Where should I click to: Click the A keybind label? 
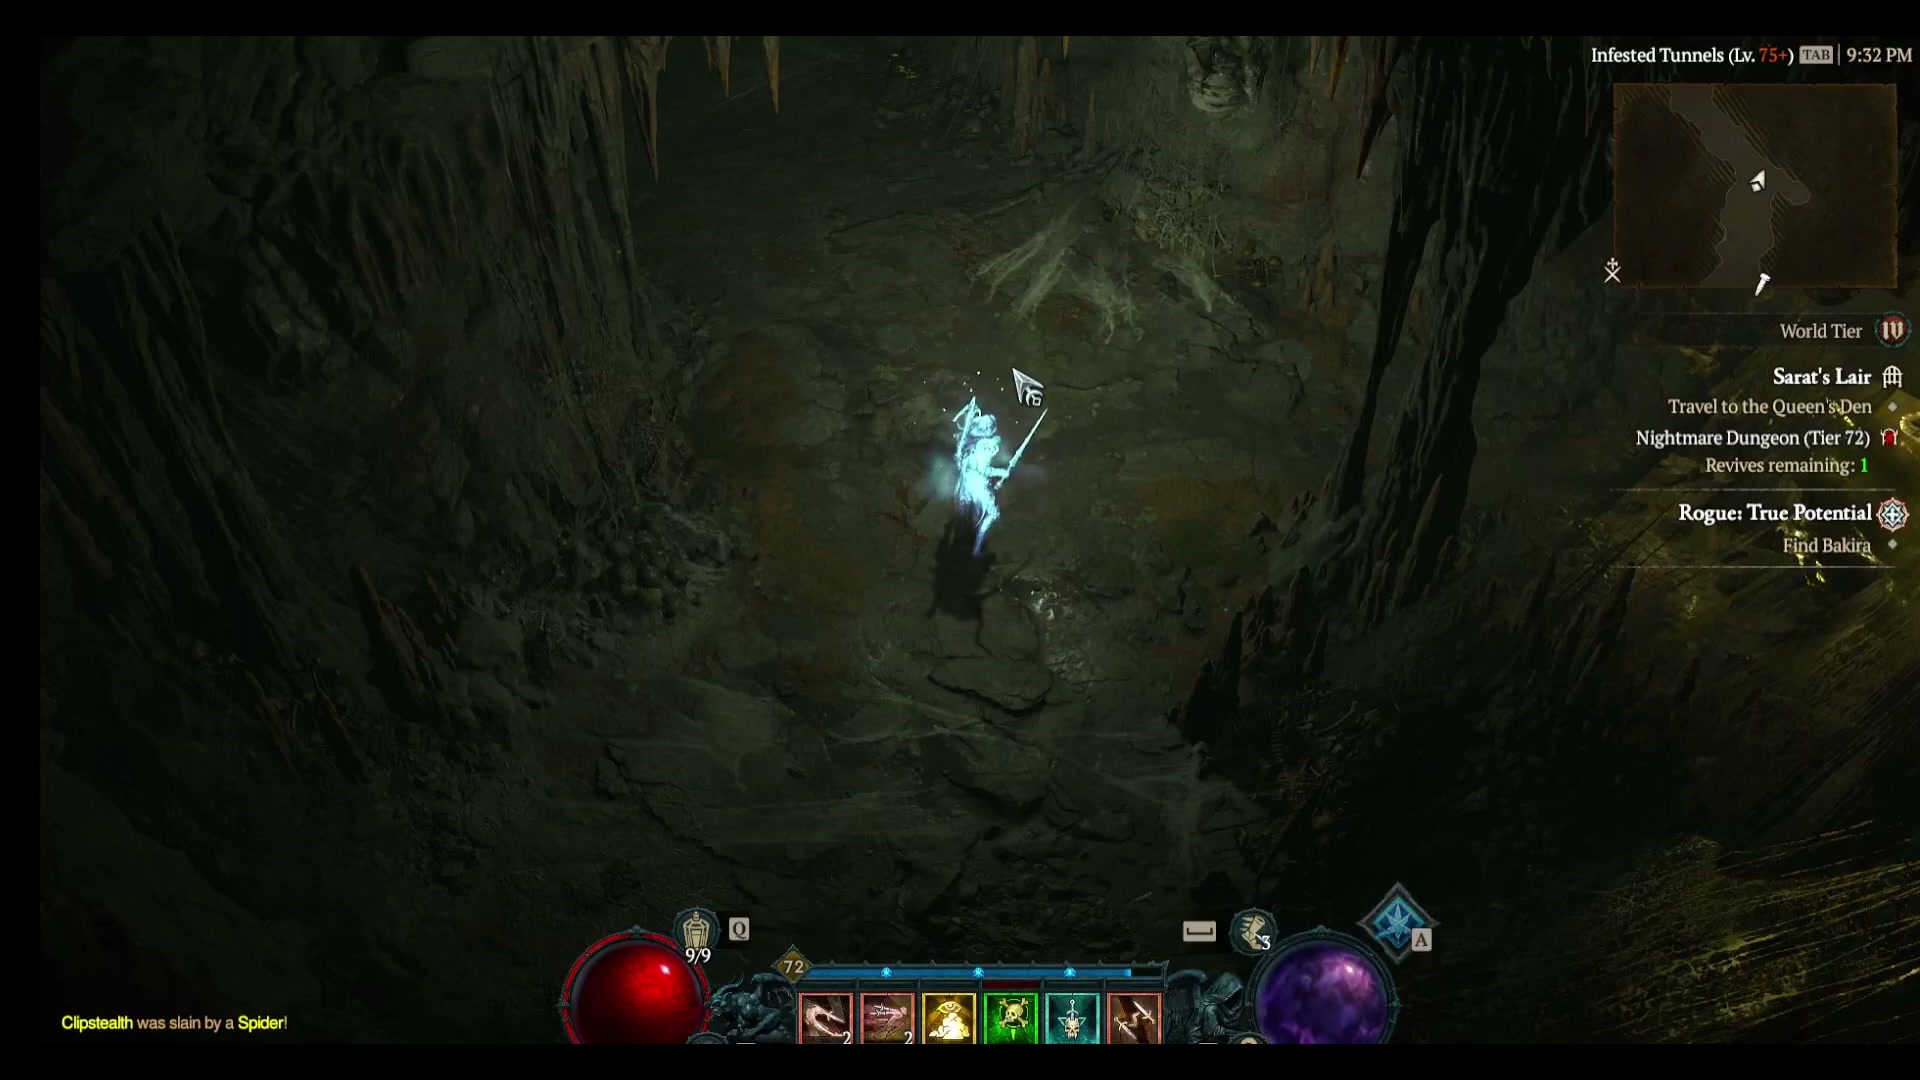click(x=1421, y=940)
